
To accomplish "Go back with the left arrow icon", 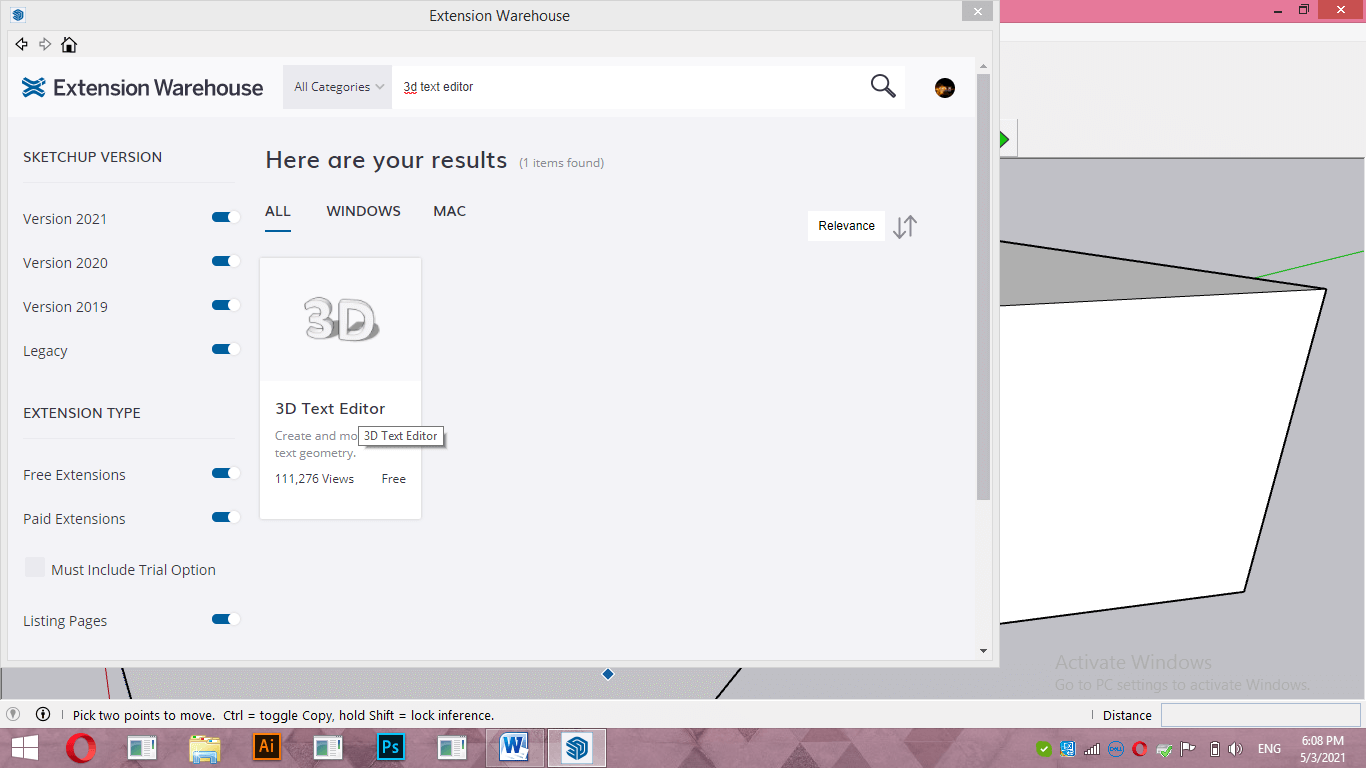I will click(22, 44).
